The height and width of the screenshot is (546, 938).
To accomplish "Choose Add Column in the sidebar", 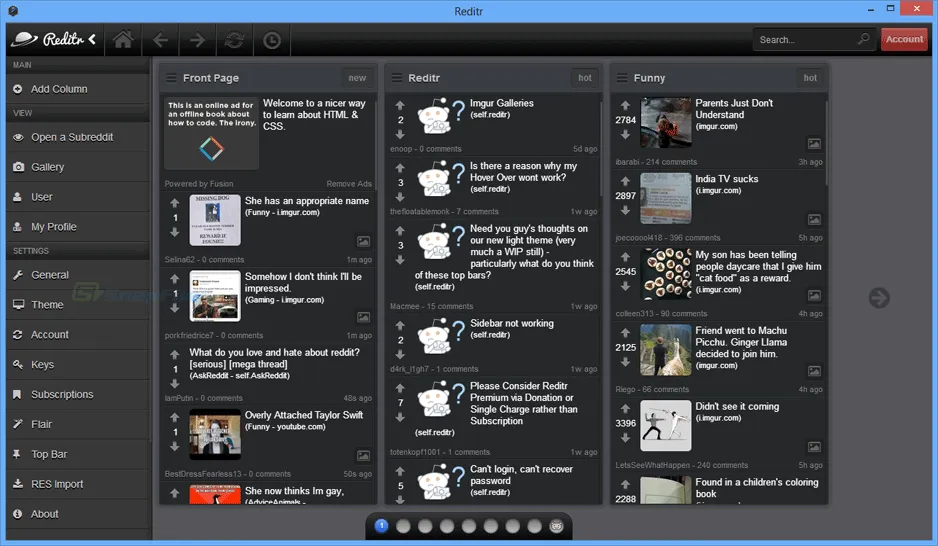I will coord(78,89).
